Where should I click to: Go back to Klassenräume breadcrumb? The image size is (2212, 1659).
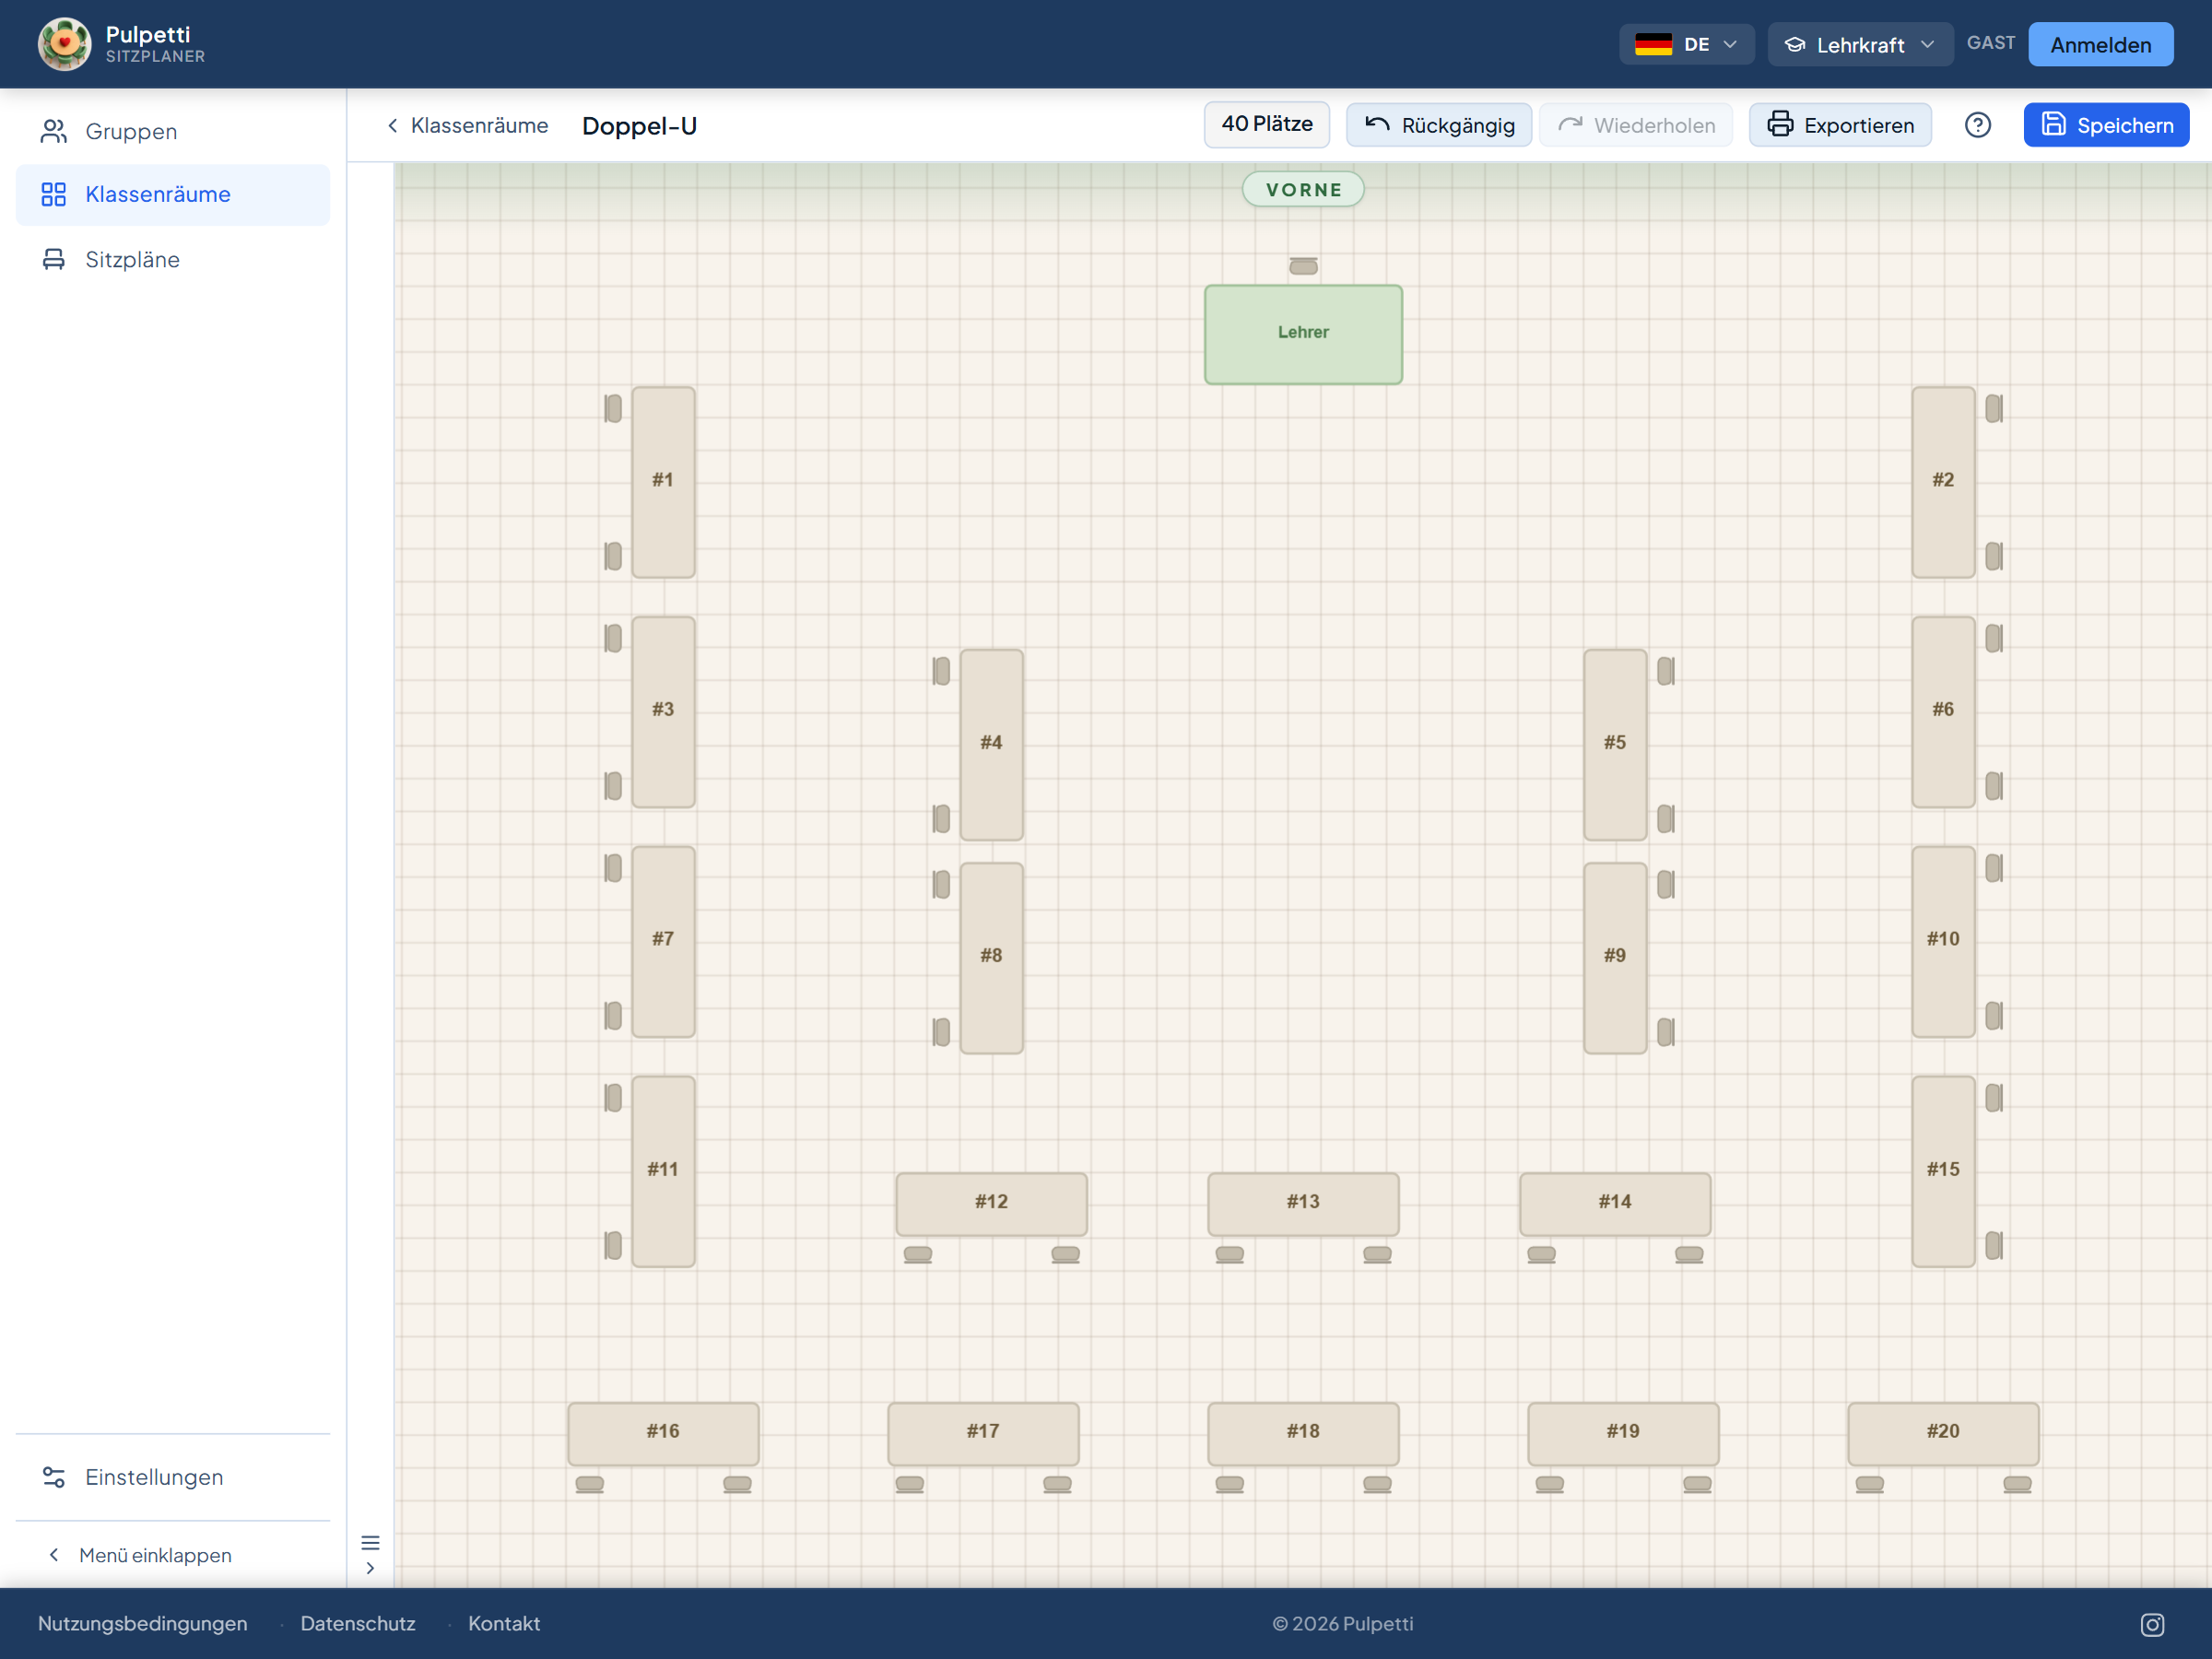(x=467, y=125)
